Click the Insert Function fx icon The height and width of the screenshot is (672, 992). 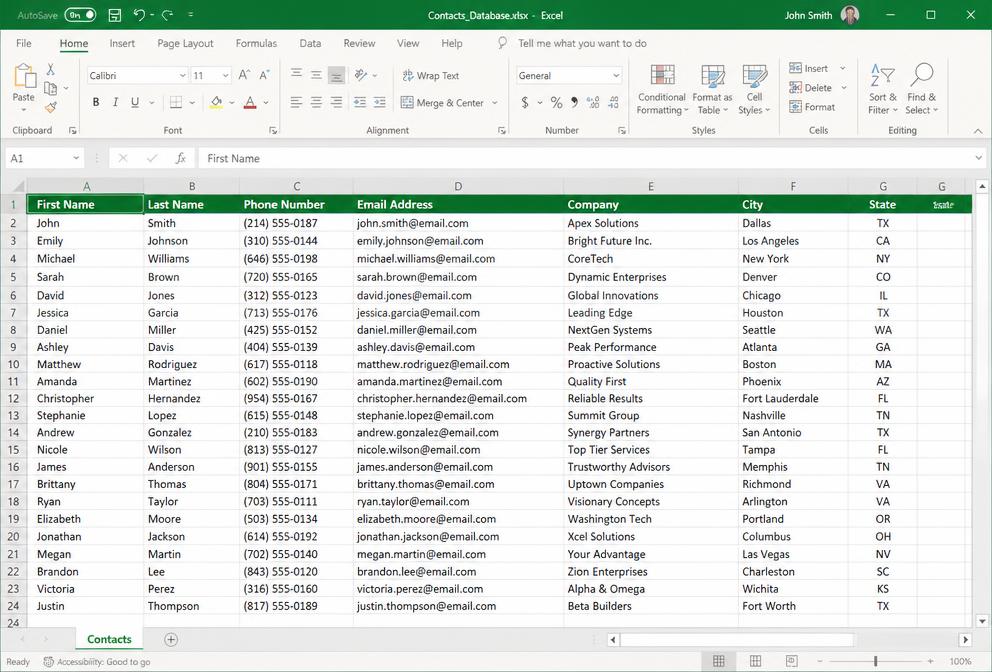180,158
